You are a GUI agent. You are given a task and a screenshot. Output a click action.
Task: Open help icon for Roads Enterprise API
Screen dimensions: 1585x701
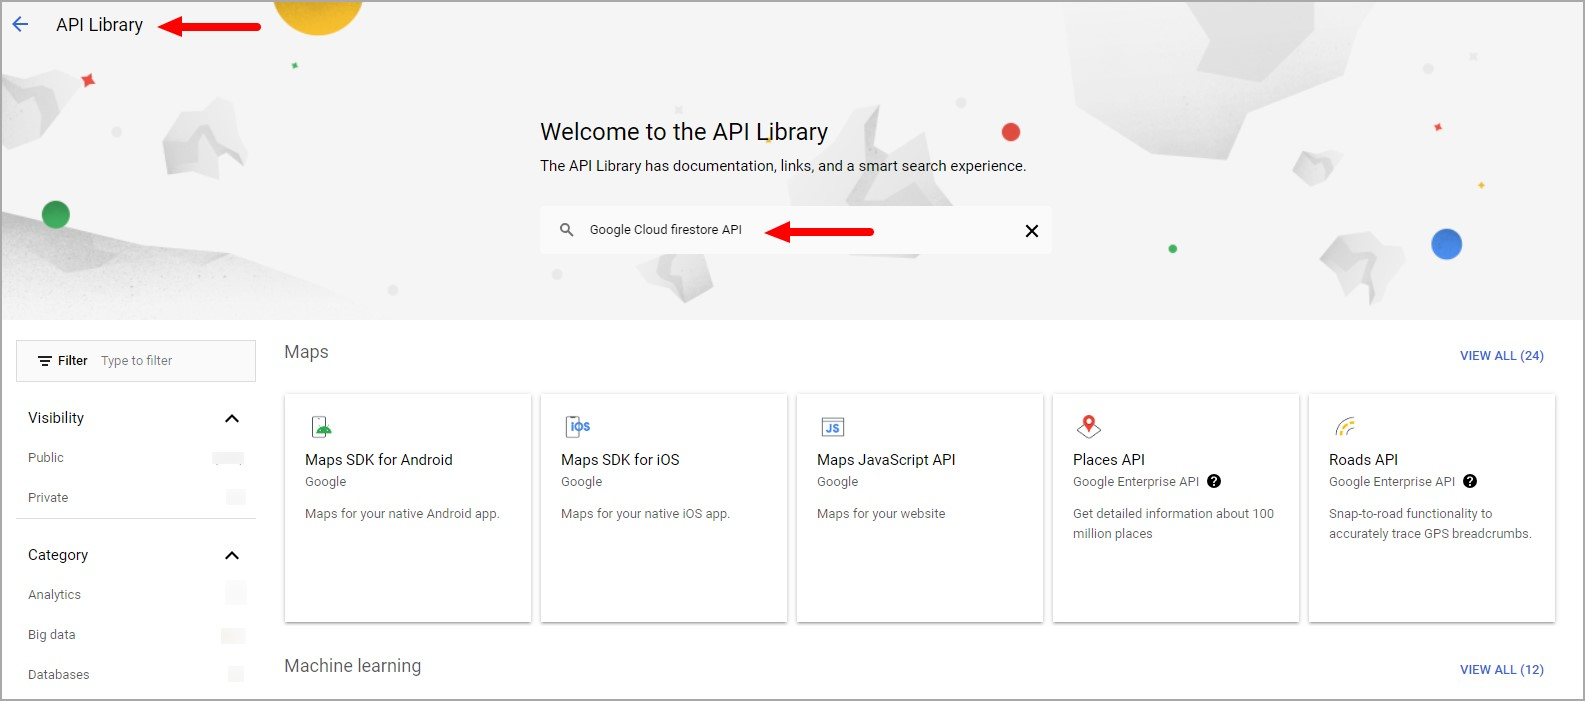pos(1470,481)
